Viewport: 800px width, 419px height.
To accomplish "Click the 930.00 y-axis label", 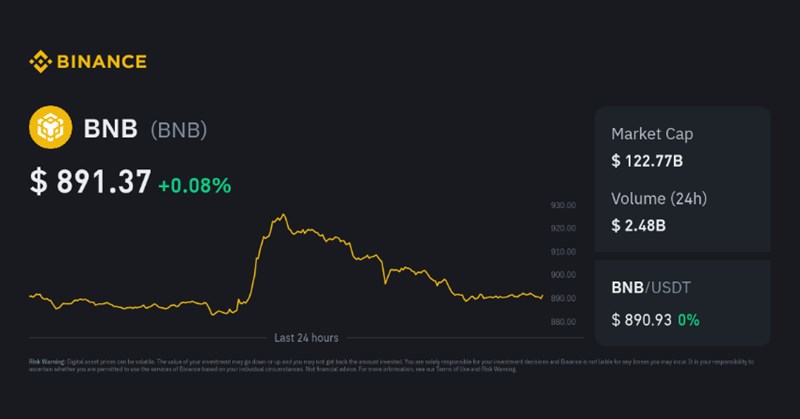I will 563,205.
